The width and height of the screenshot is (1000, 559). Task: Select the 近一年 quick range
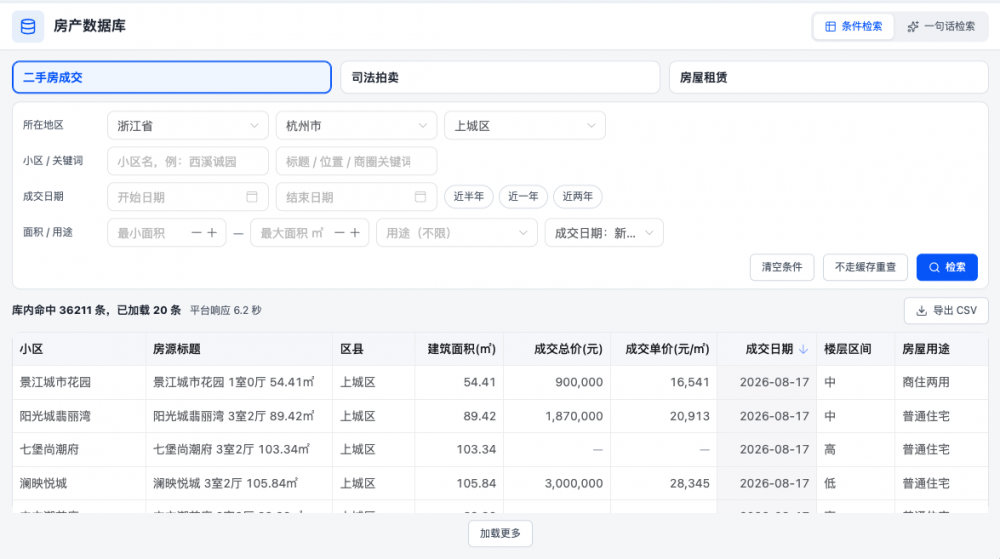[523, 197]
